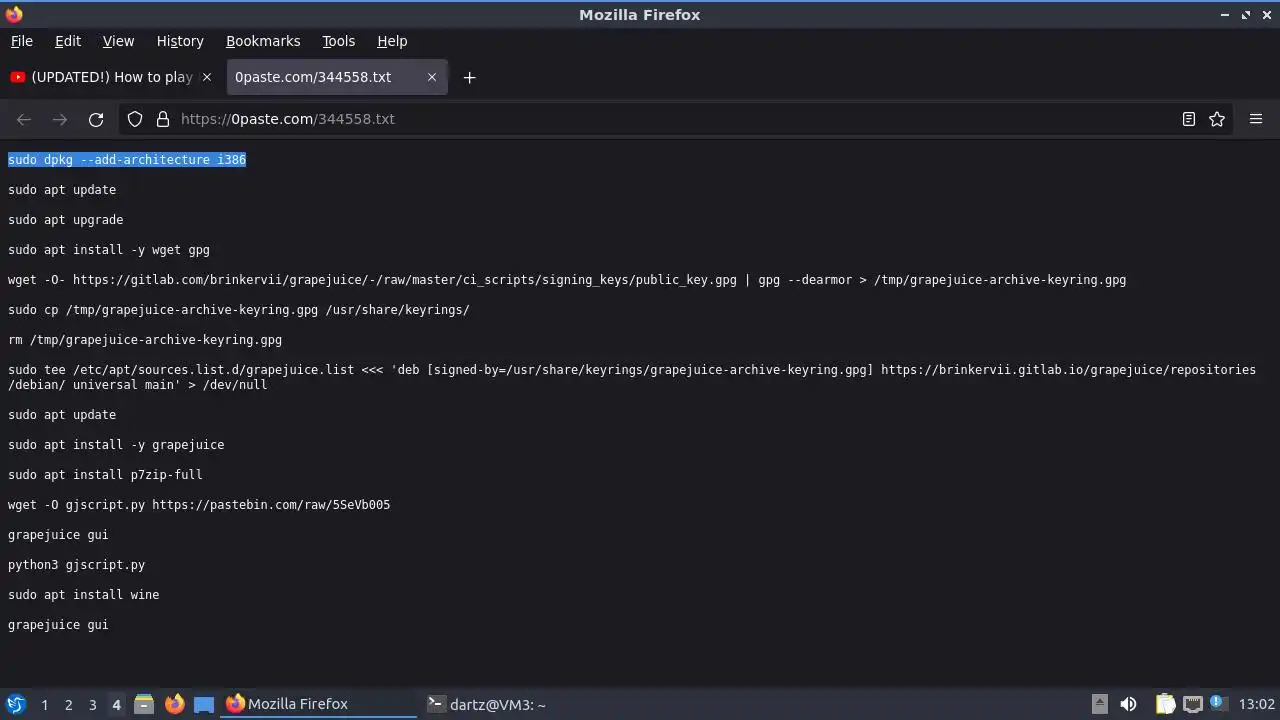Activate Mozilla Firefox taskbar window button
This screenshot has height=720, width=1280.
tap(318, 704)
